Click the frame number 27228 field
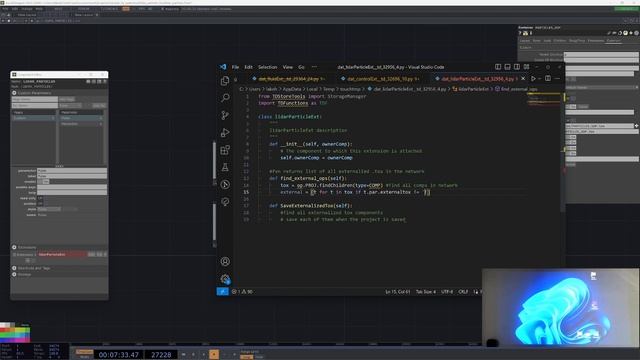640x360 pixels. tap(161, 355)
